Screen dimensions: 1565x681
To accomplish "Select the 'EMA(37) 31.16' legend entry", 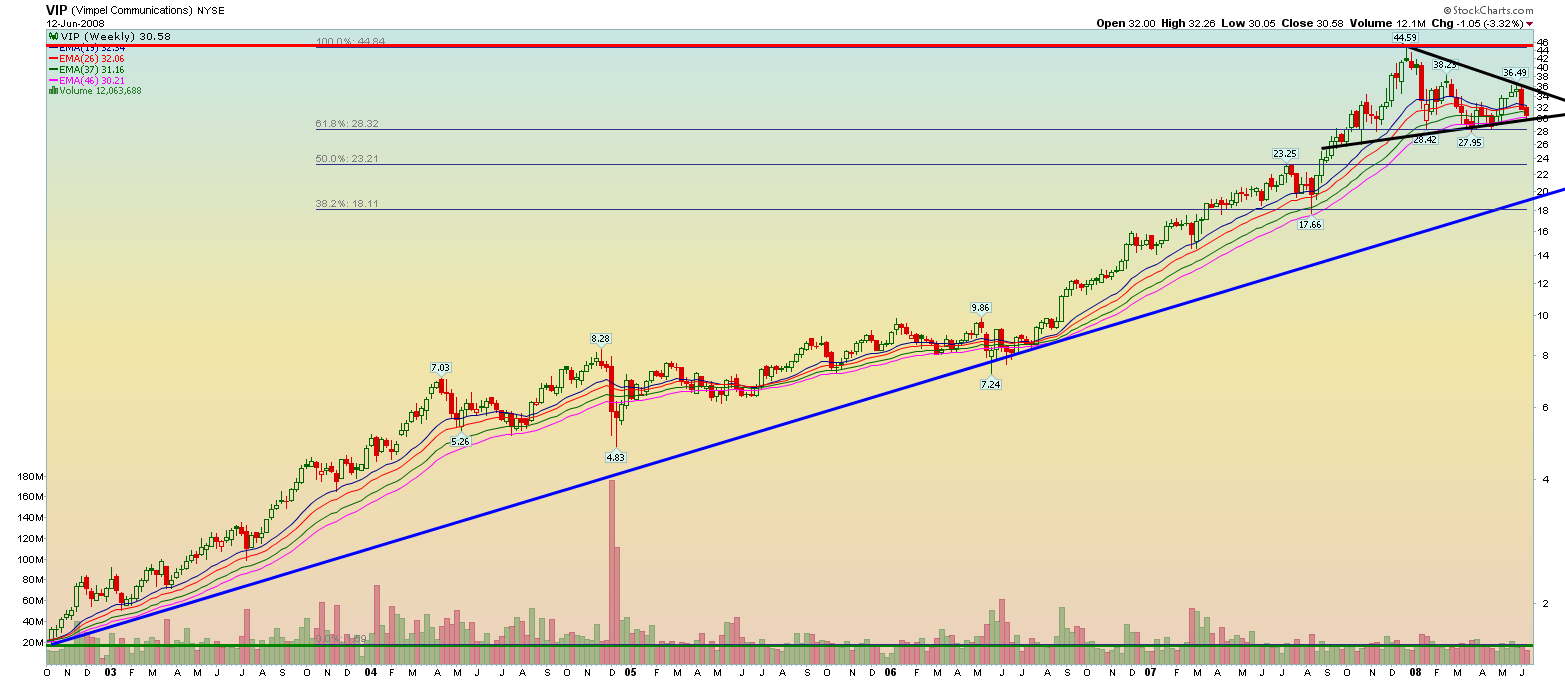I will 92,70.
